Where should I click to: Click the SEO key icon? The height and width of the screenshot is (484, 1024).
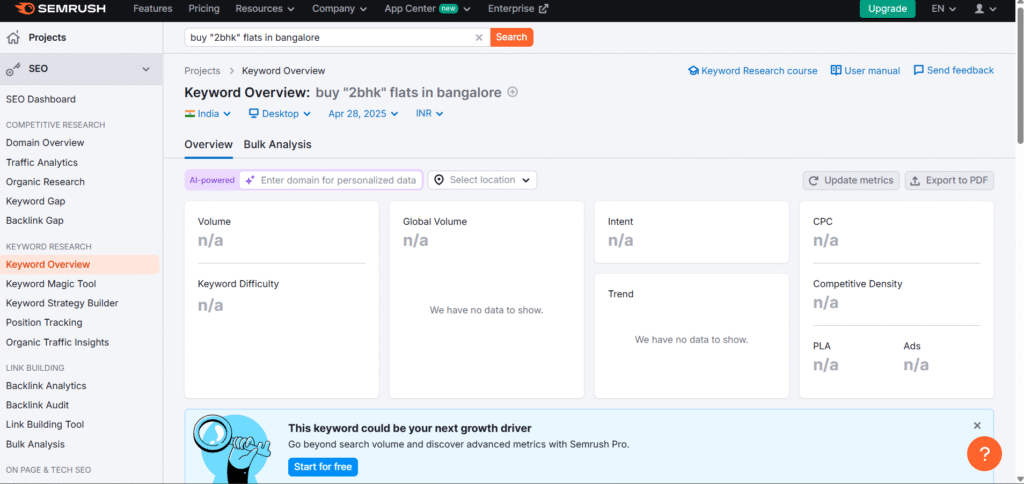click(13, 69)
